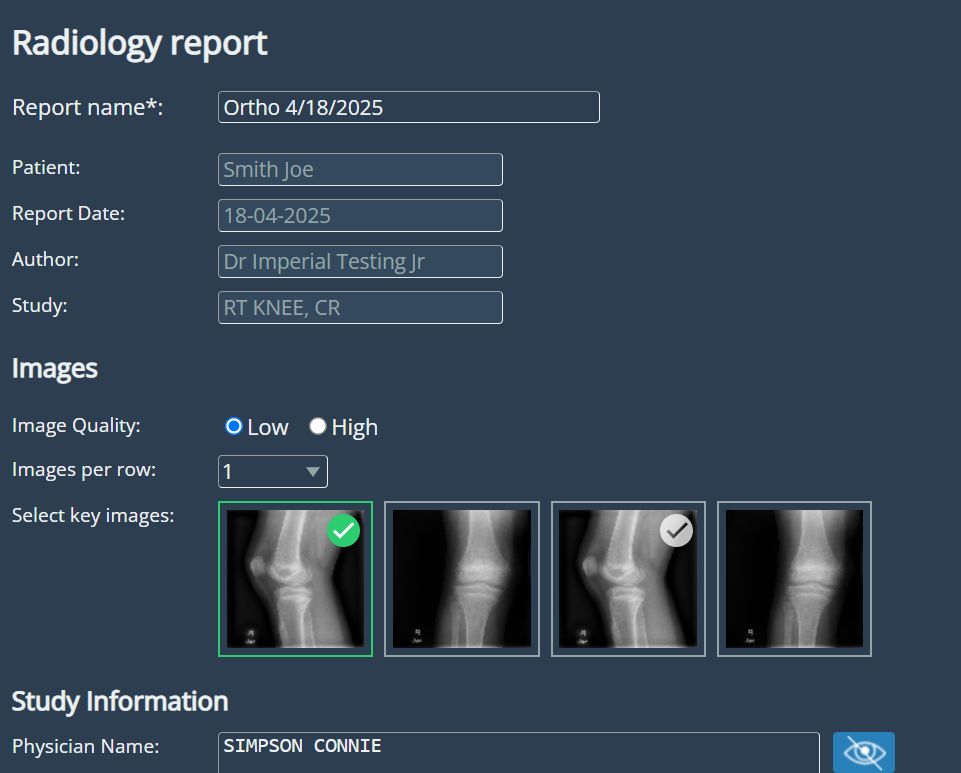Click the "Low" label text

tap(268, 428)
